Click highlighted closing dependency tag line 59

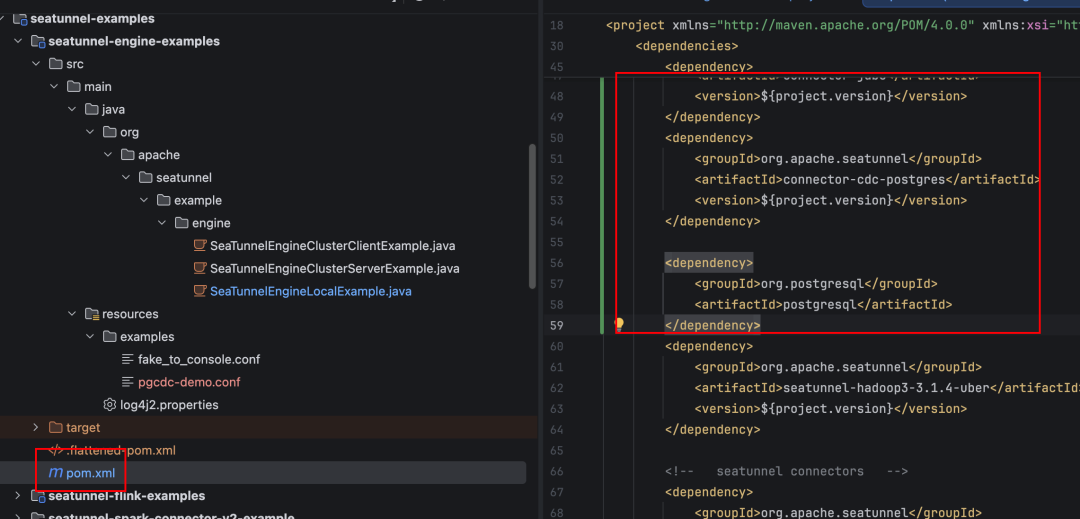click(712, 325)
